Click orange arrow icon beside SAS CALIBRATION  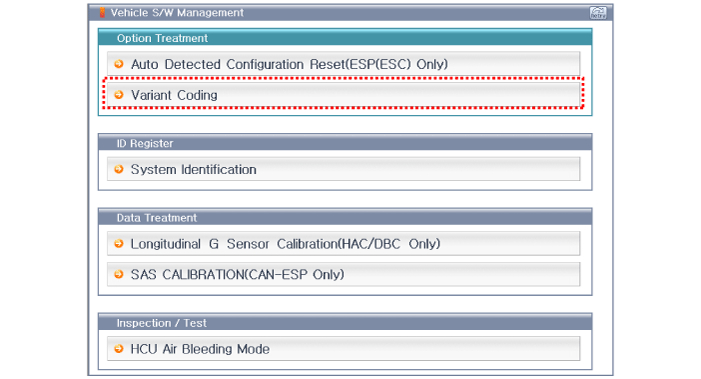[118, 274]
